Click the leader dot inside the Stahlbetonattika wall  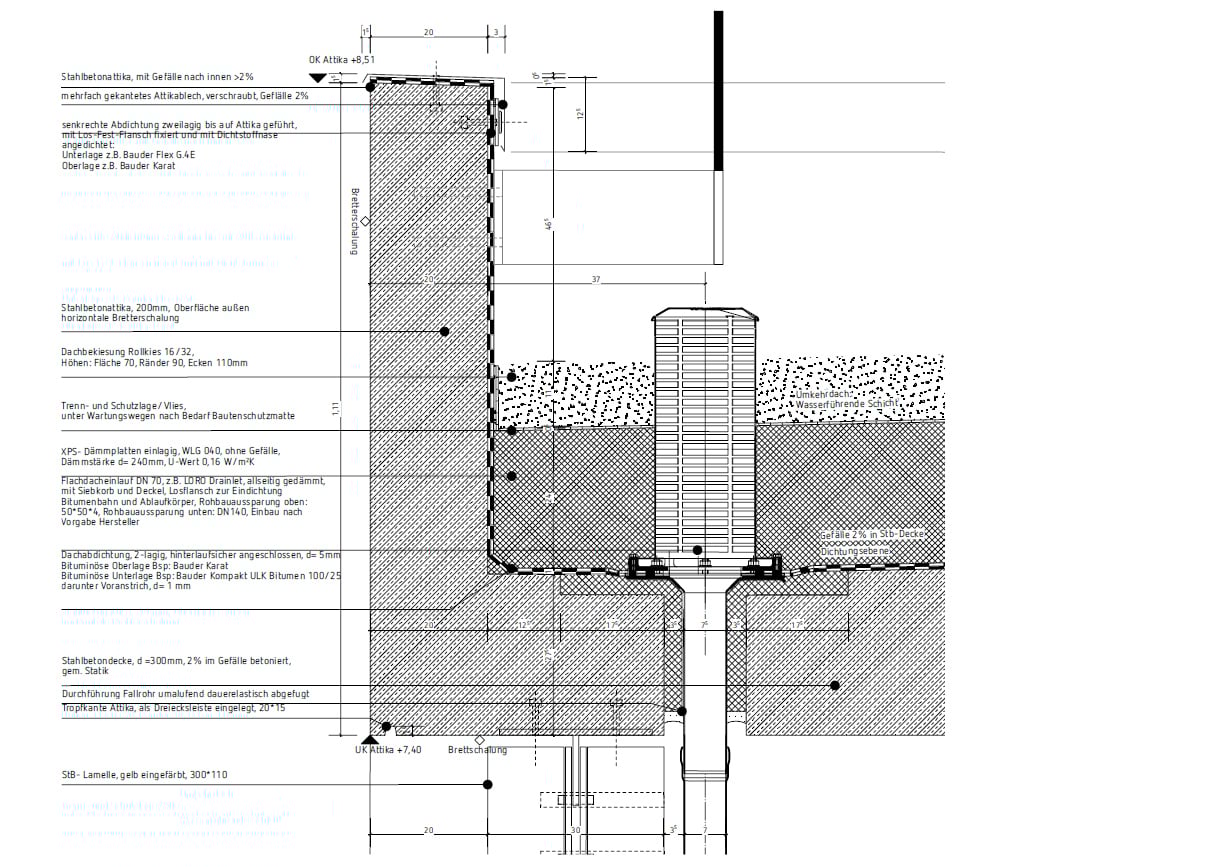pos(446,331)
